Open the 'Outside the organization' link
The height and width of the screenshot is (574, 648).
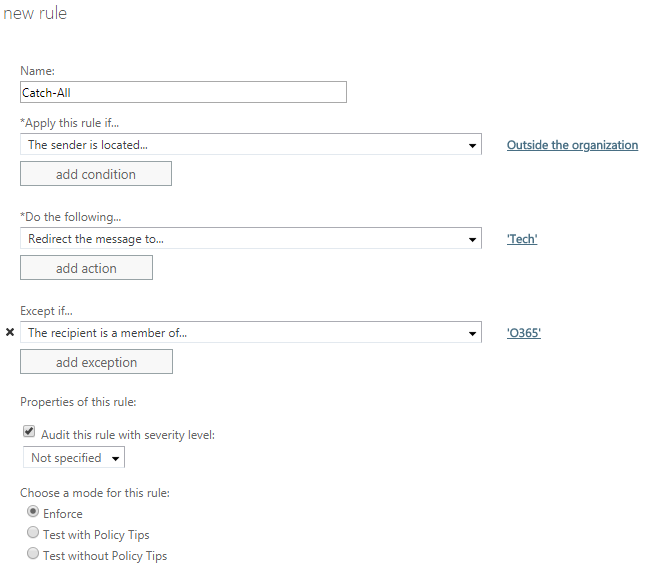(x=572, y=145)
